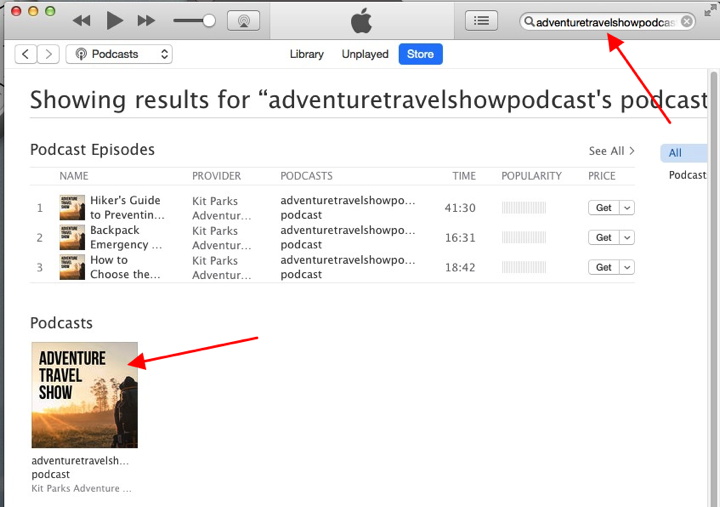Click the Backpack Emergency episode artwork
The image size is (720, 507).
(x=72, y=237)
